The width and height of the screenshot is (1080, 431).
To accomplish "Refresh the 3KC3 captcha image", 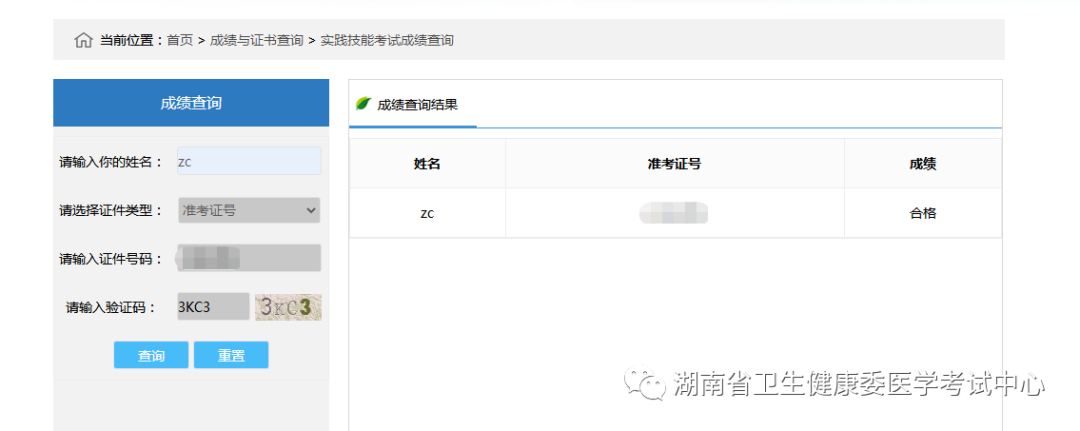I will click(288, 308).
